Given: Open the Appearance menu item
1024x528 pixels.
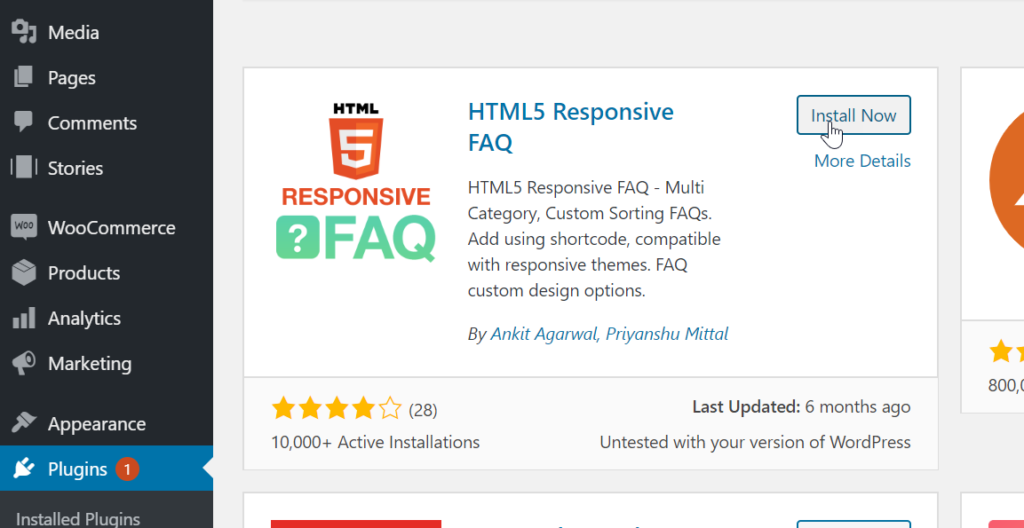Looking at the screenshot, I should tap(96, 424).
